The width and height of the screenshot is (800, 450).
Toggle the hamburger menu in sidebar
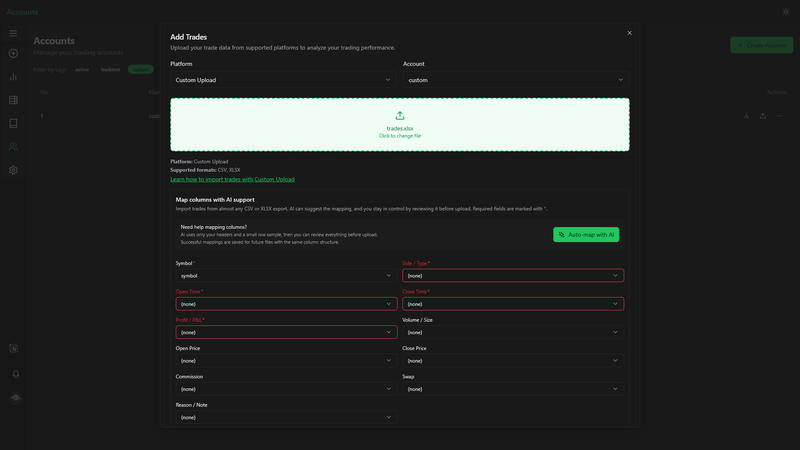[13, 33]
